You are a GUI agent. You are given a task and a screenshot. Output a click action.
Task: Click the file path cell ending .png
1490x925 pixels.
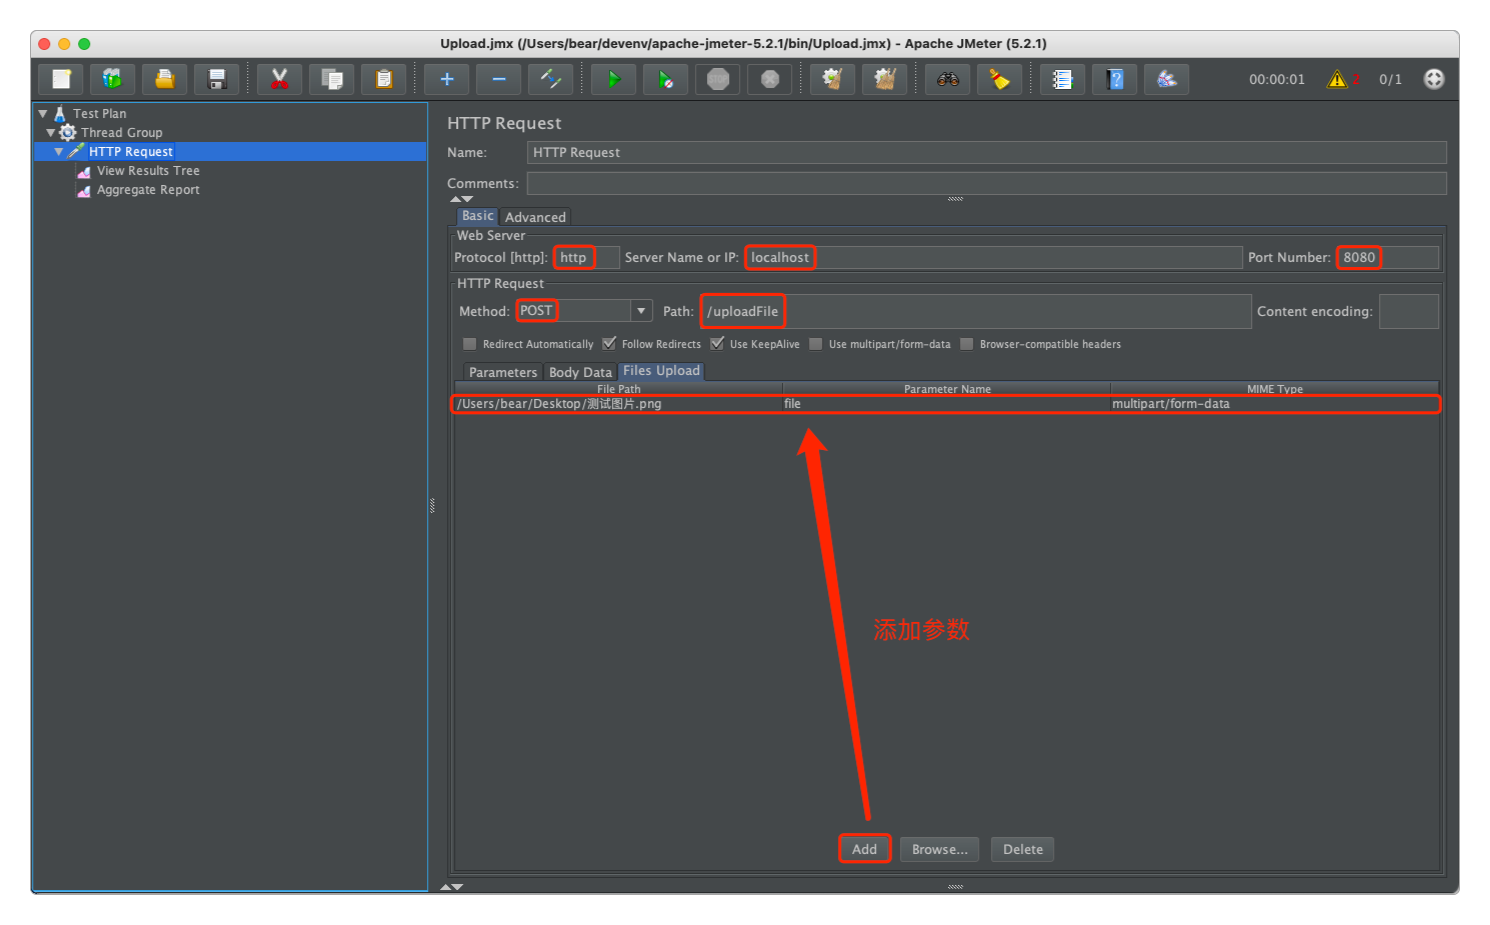(618, 404)
